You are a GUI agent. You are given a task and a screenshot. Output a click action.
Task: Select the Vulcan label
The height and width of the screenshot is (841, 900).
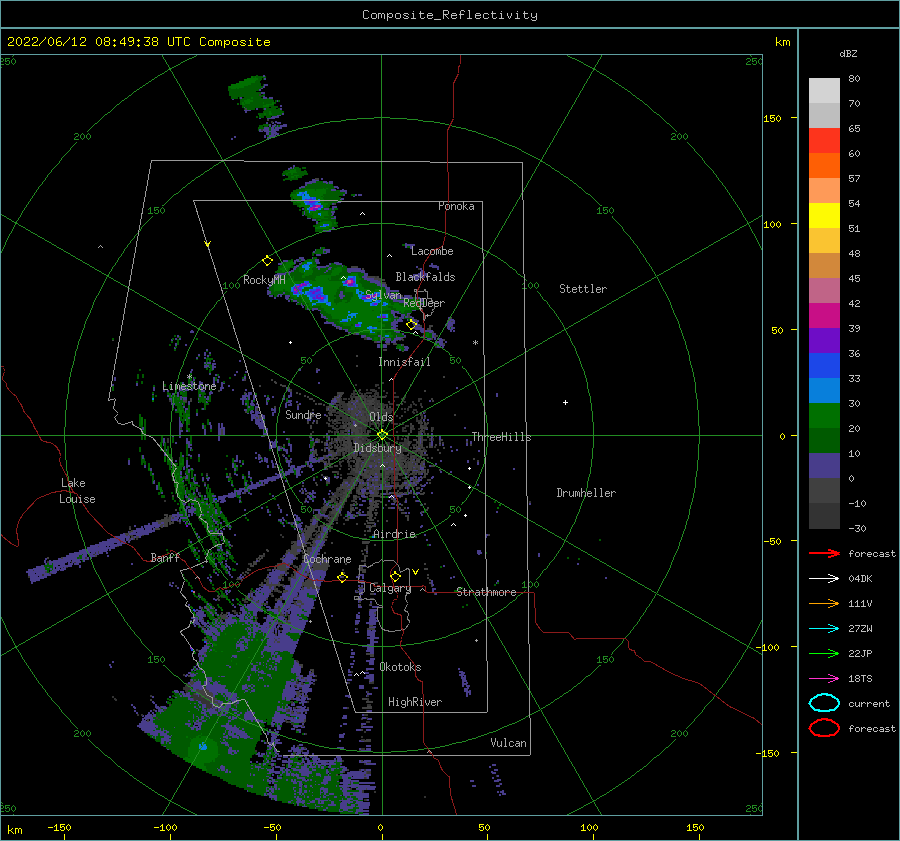tap(508, 743)
